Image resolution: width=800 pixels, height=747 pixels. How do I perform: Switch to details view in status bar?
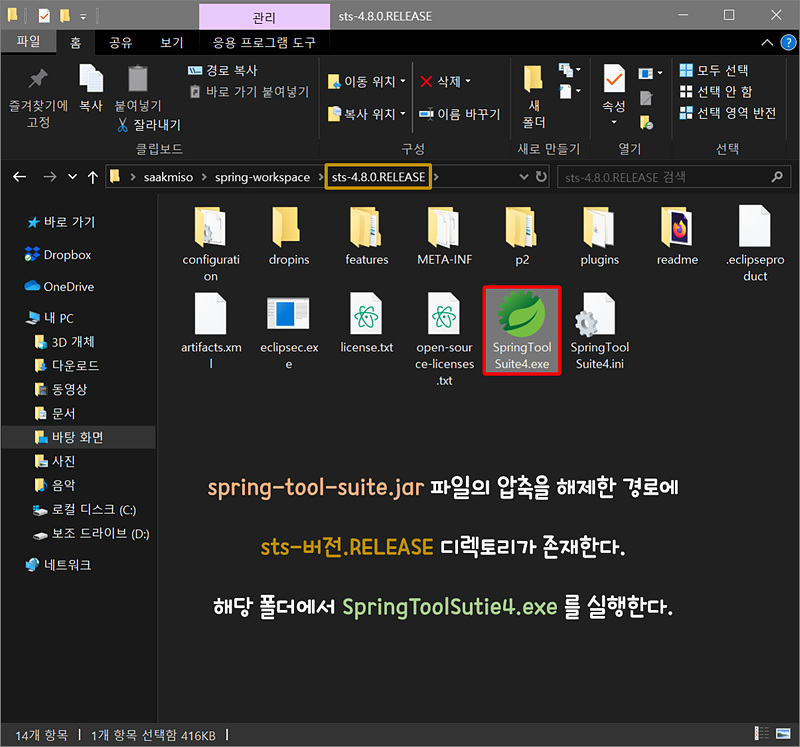pos(762,734)
